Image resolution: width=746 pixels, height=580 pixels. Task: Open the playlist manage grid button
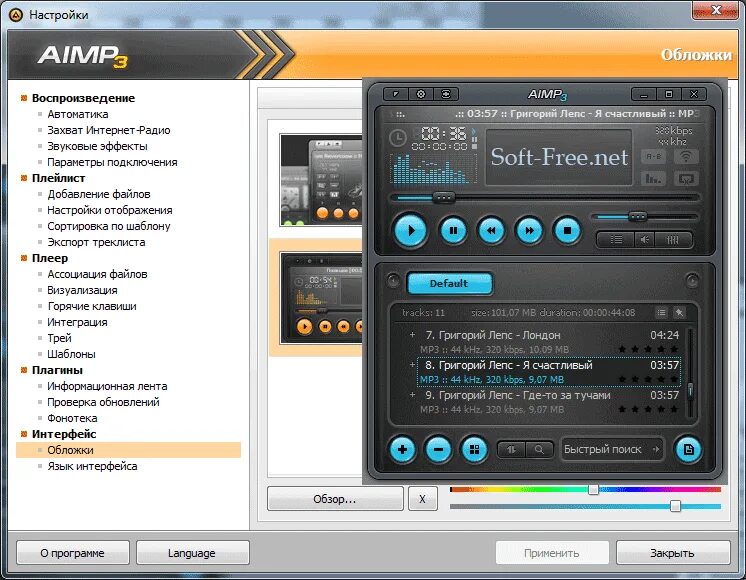pos(474,449)
